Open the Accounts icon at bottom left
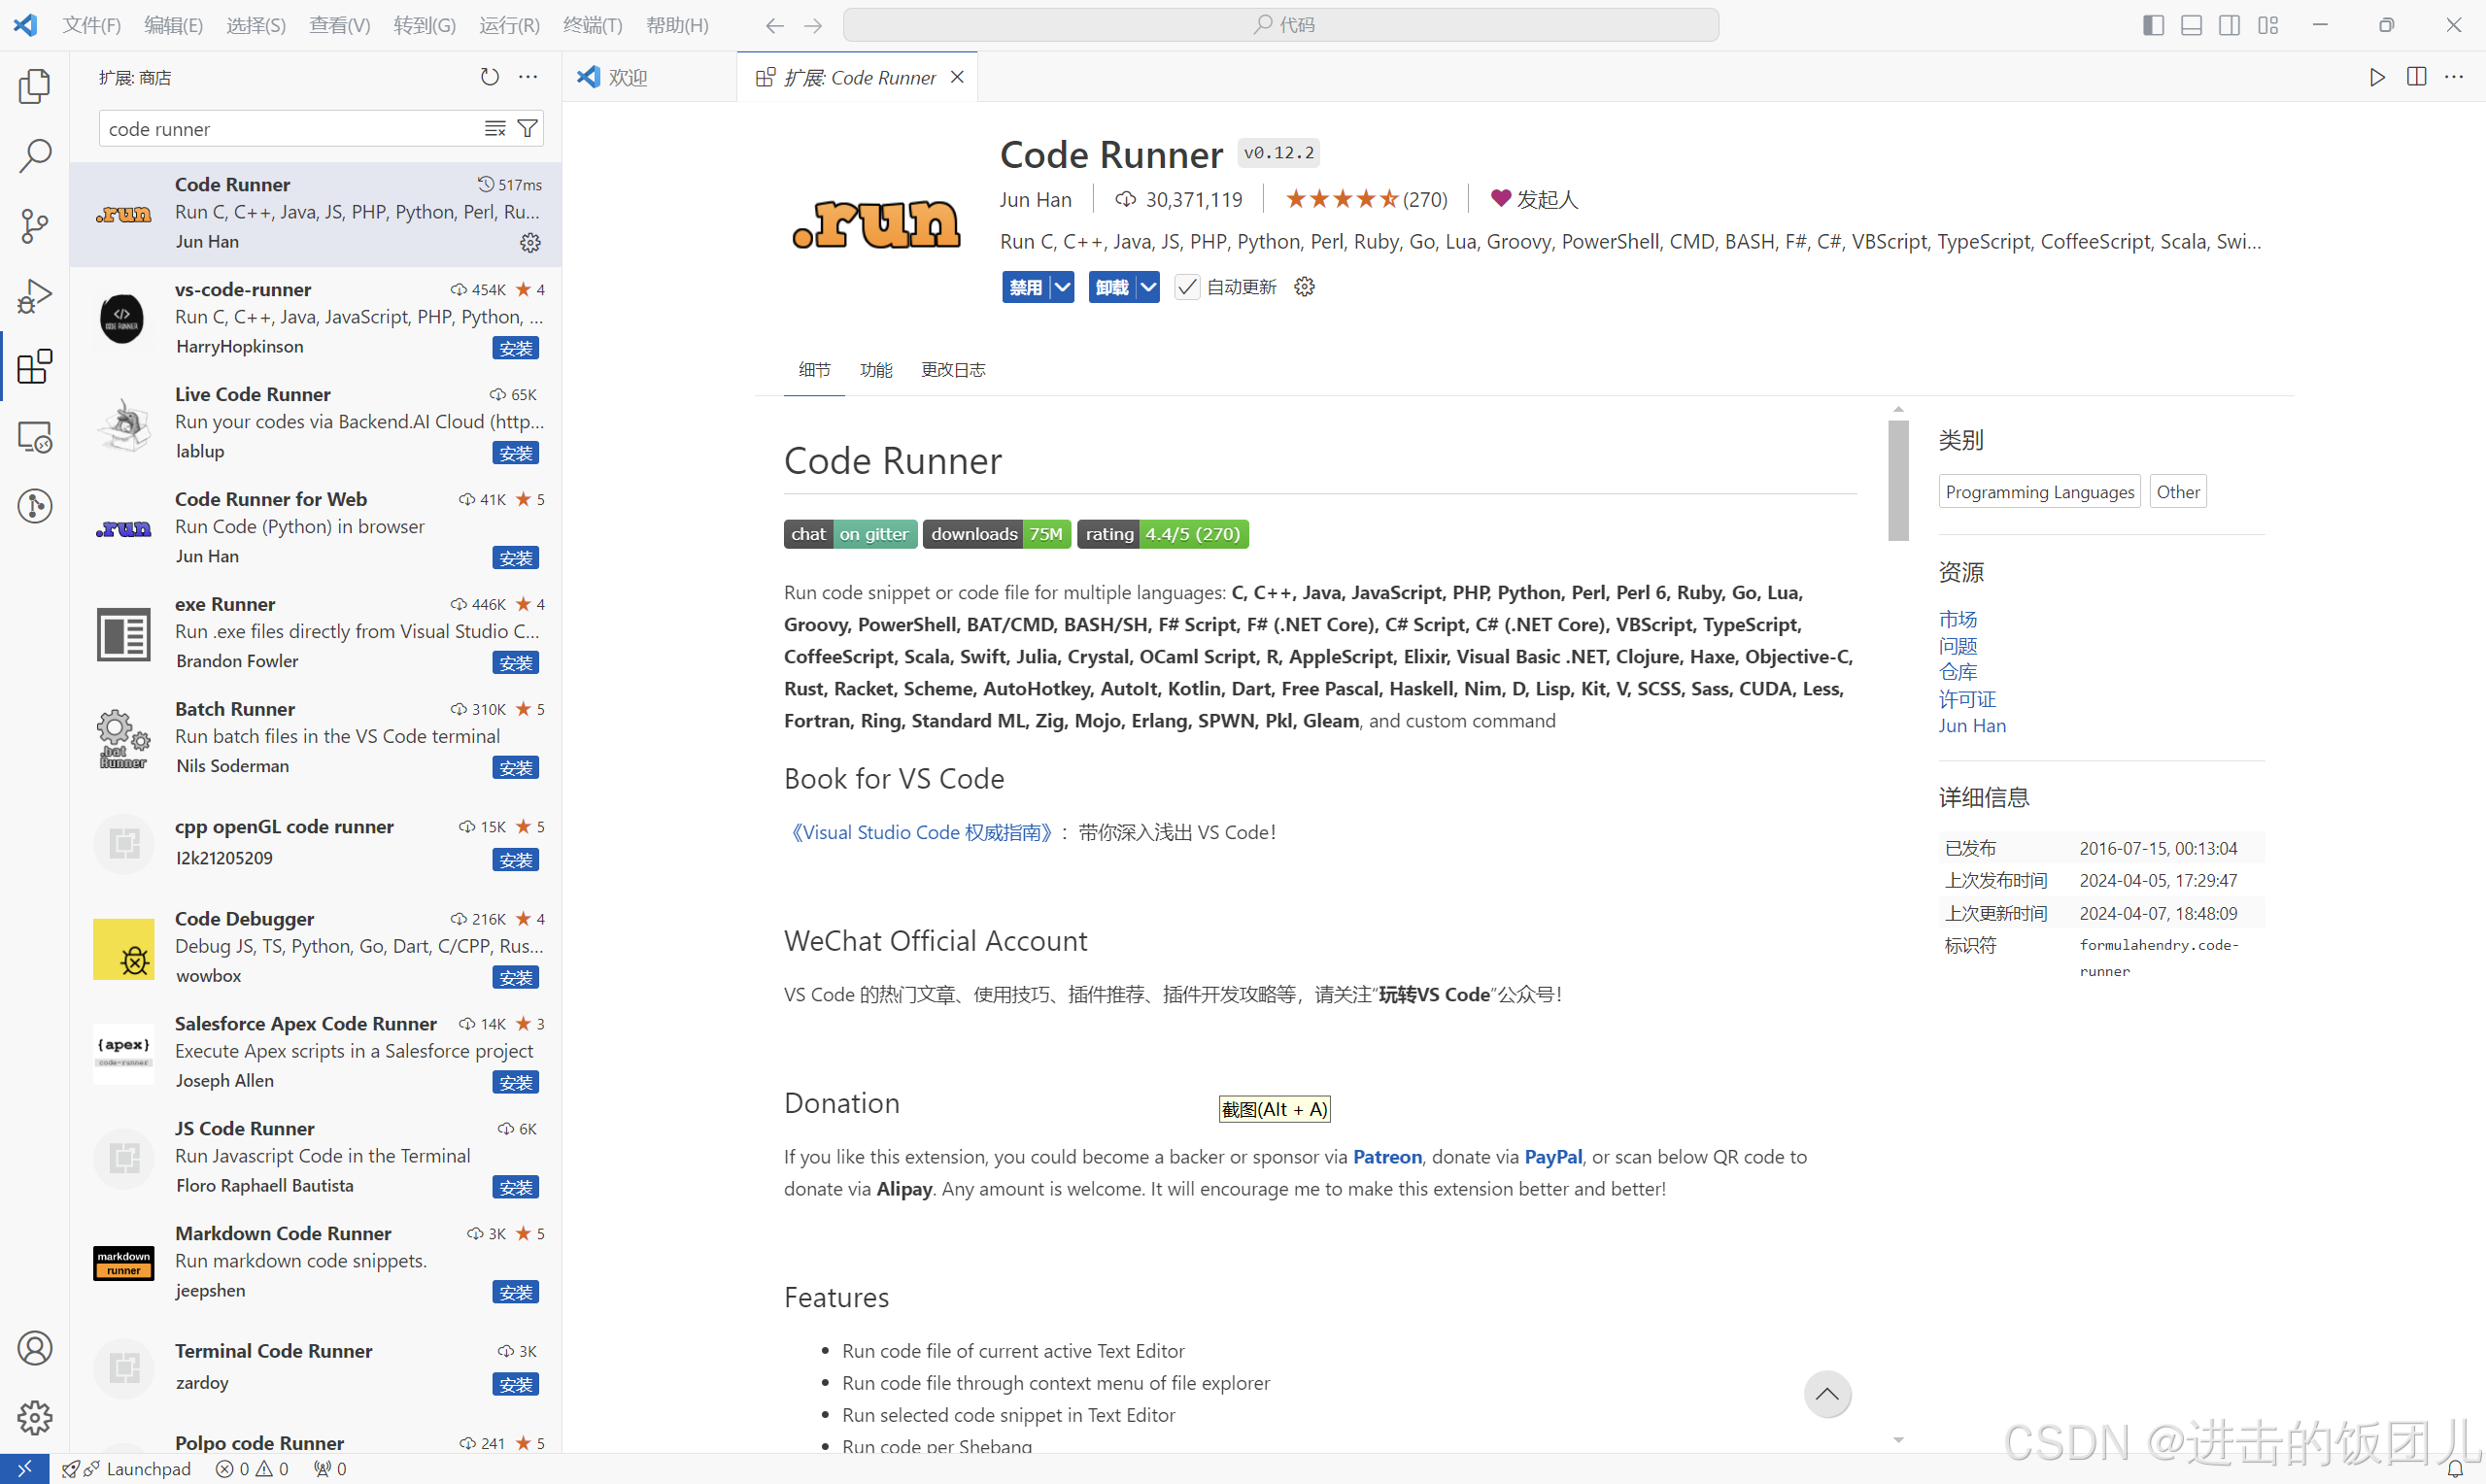2486x1484 pixels. [35, 1348]
